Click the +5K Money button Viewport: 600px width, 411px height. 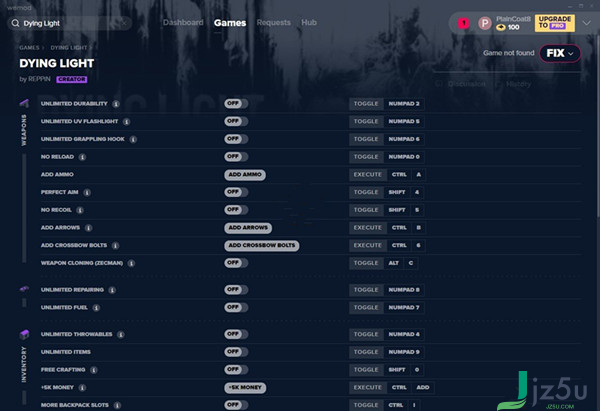245,388
